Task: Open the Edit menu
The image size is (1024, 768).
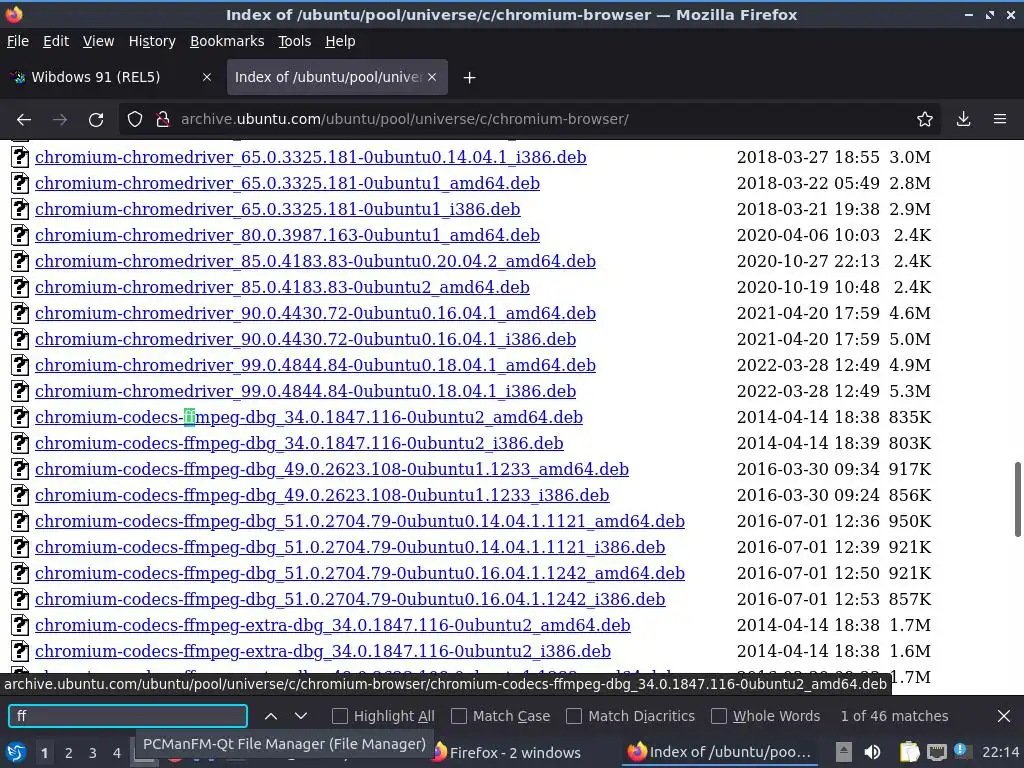Action: point(56,41)
